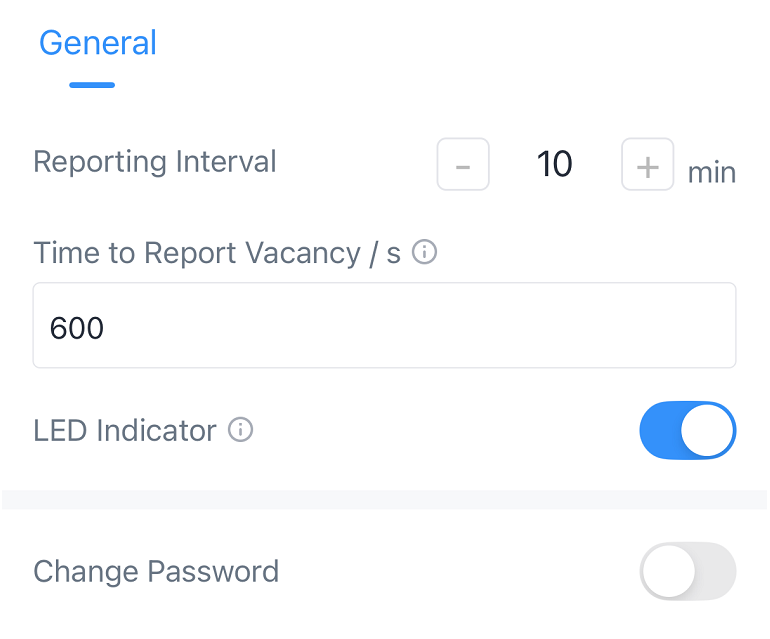Click the Time to Report Vacancy label
Viewport: 770px width, 639px height.
pyautogui.click(x=217, y=253)
